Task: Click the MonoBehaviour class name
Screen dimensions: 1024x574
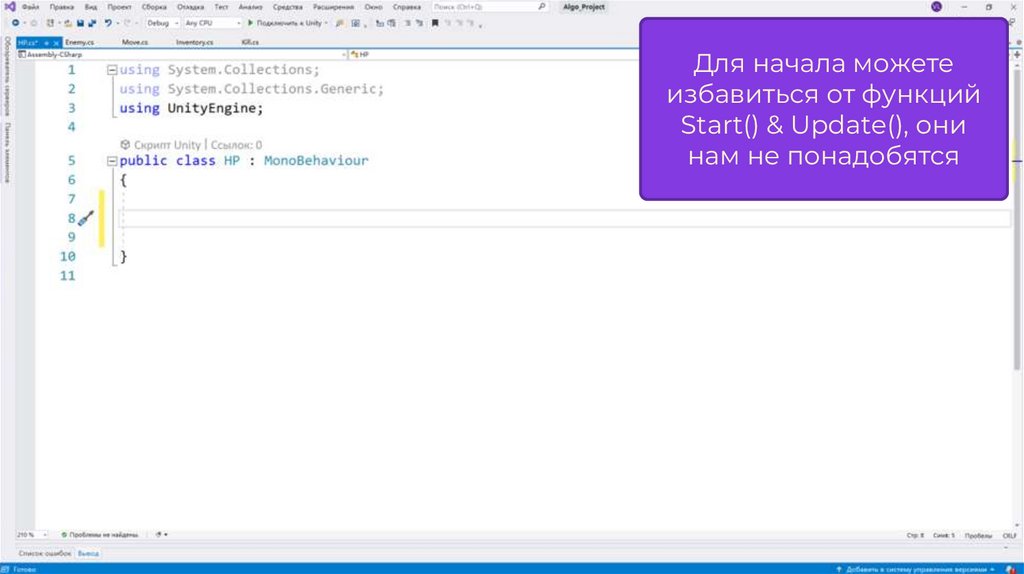Action: (316, 161)
